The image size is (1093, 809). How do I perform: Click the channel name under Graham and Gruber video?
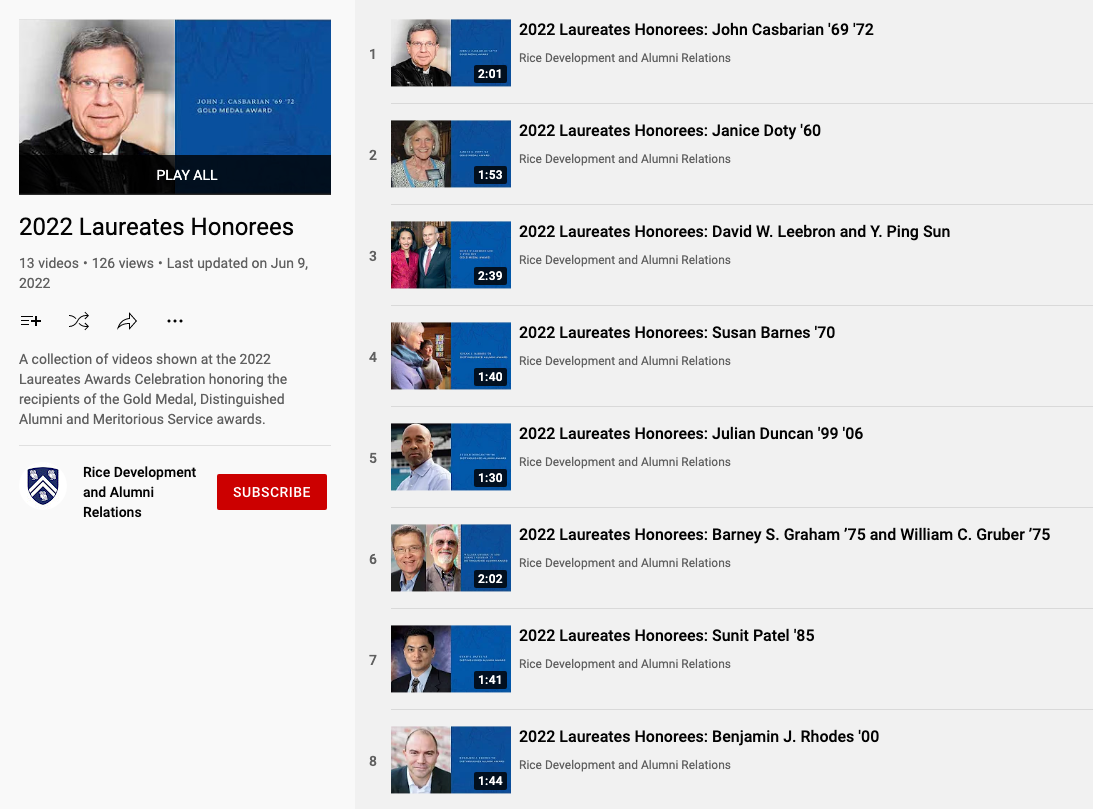(x=625, y=563)
